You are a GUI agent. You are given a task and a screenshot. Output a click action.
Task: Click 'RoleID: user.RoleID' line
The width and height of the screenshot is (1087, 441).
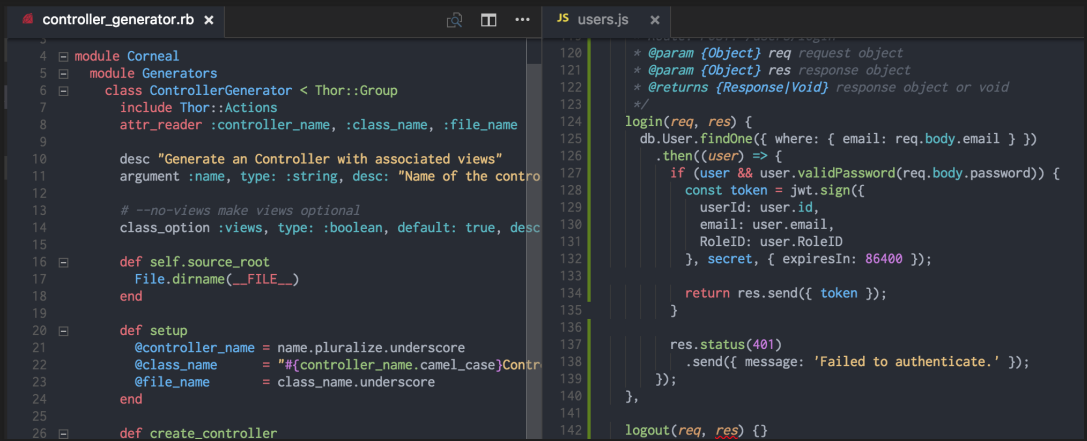click(x=772, y=242)
